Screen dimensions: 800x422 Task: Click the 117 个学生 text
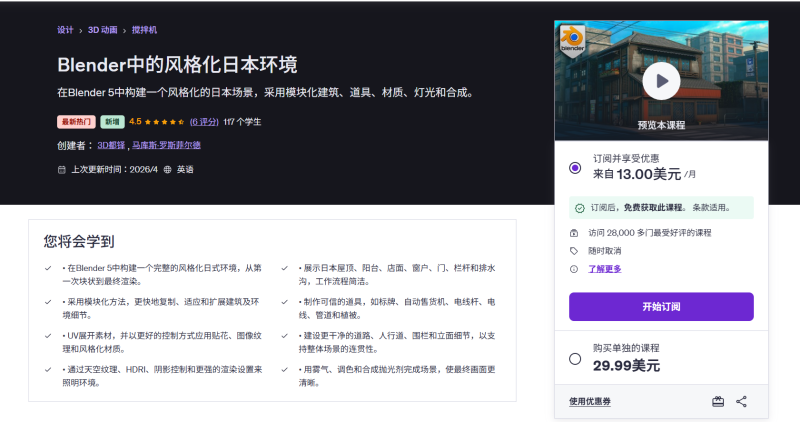[242, 122]
